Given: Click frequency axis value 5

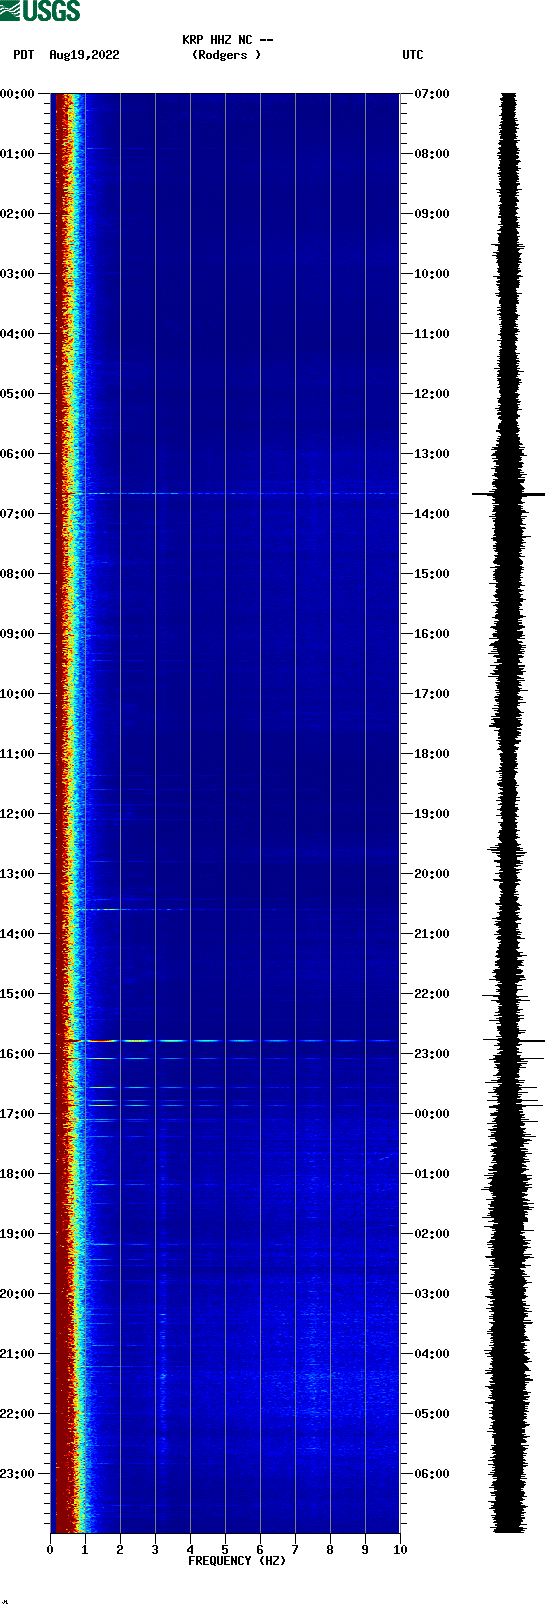Looking at the screenshot, I should coord(225,1550).
